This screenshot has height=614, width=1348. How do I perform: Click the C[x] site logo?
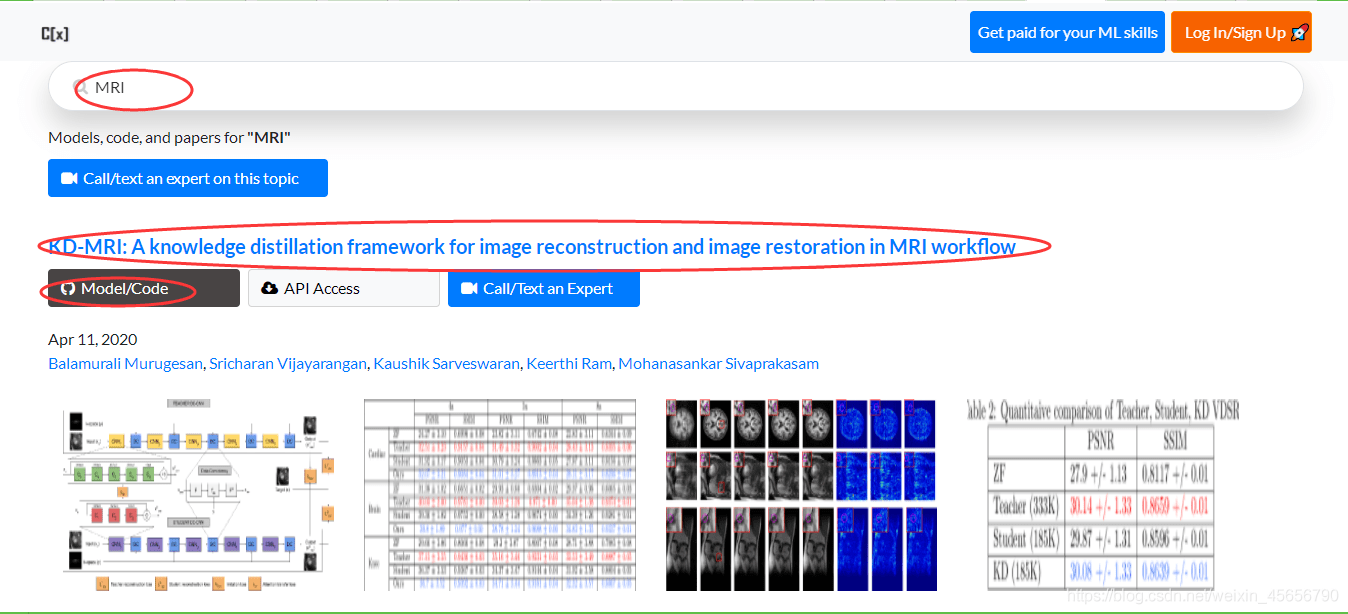tap(55, 33)
